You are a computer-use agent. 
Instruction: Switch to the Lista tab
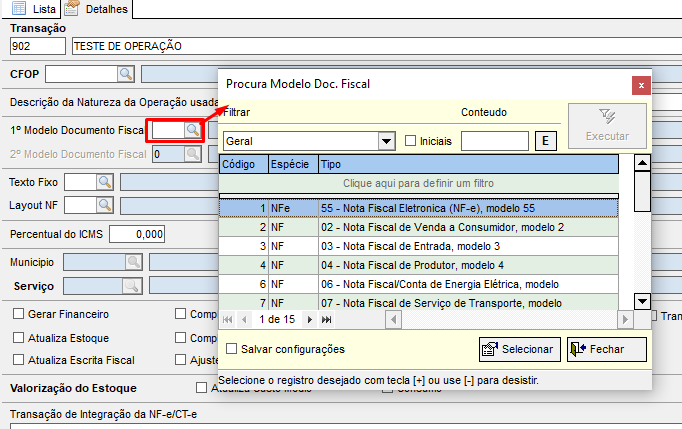(x=33, y=8)
